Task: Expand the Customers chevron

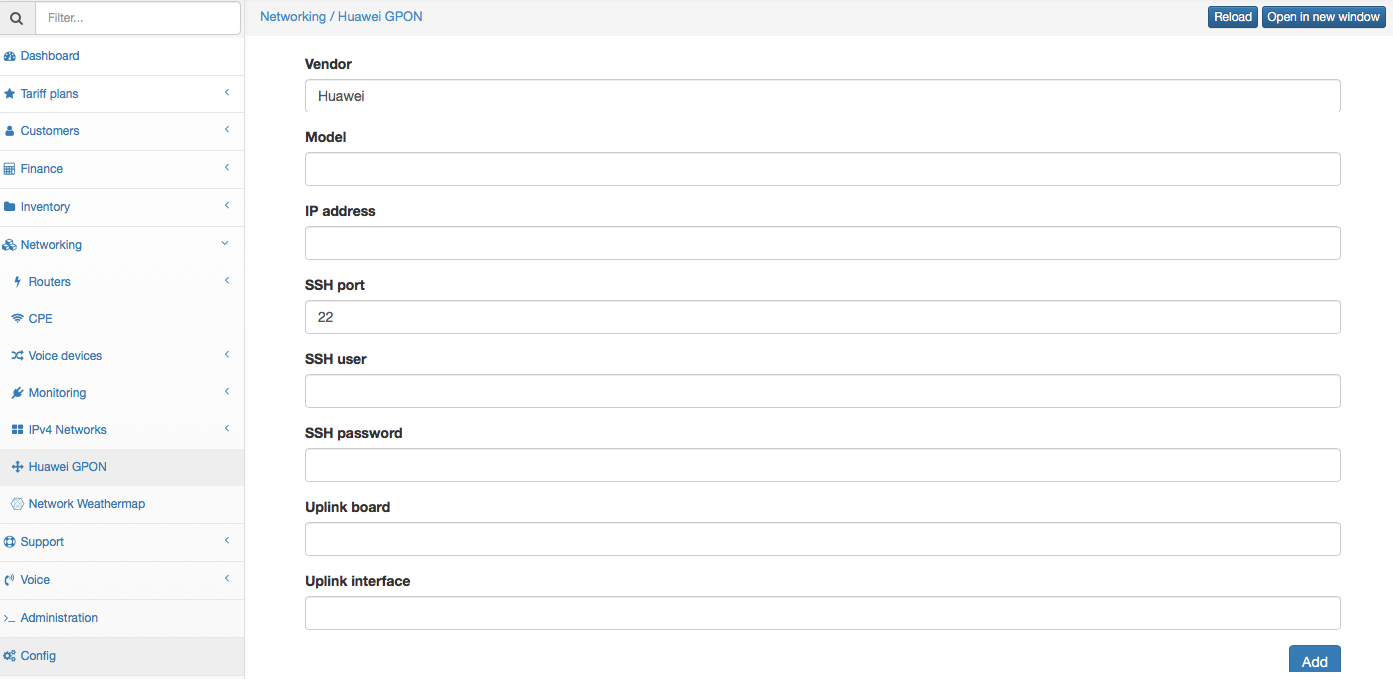Action: (x=227, y=130)
